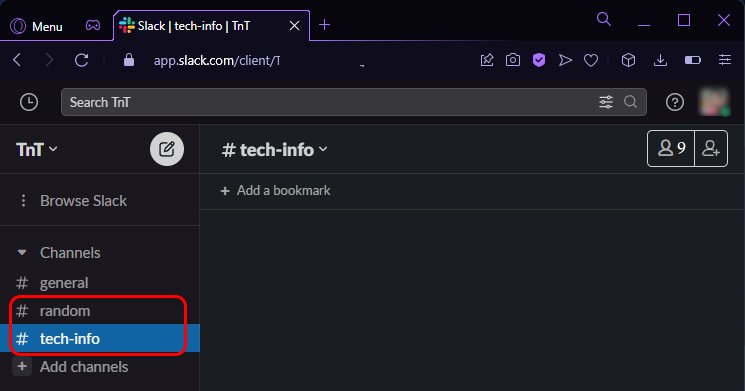745x391 pixels.
Task: Open the Slack history clock icon
Action: coord(29,102)
